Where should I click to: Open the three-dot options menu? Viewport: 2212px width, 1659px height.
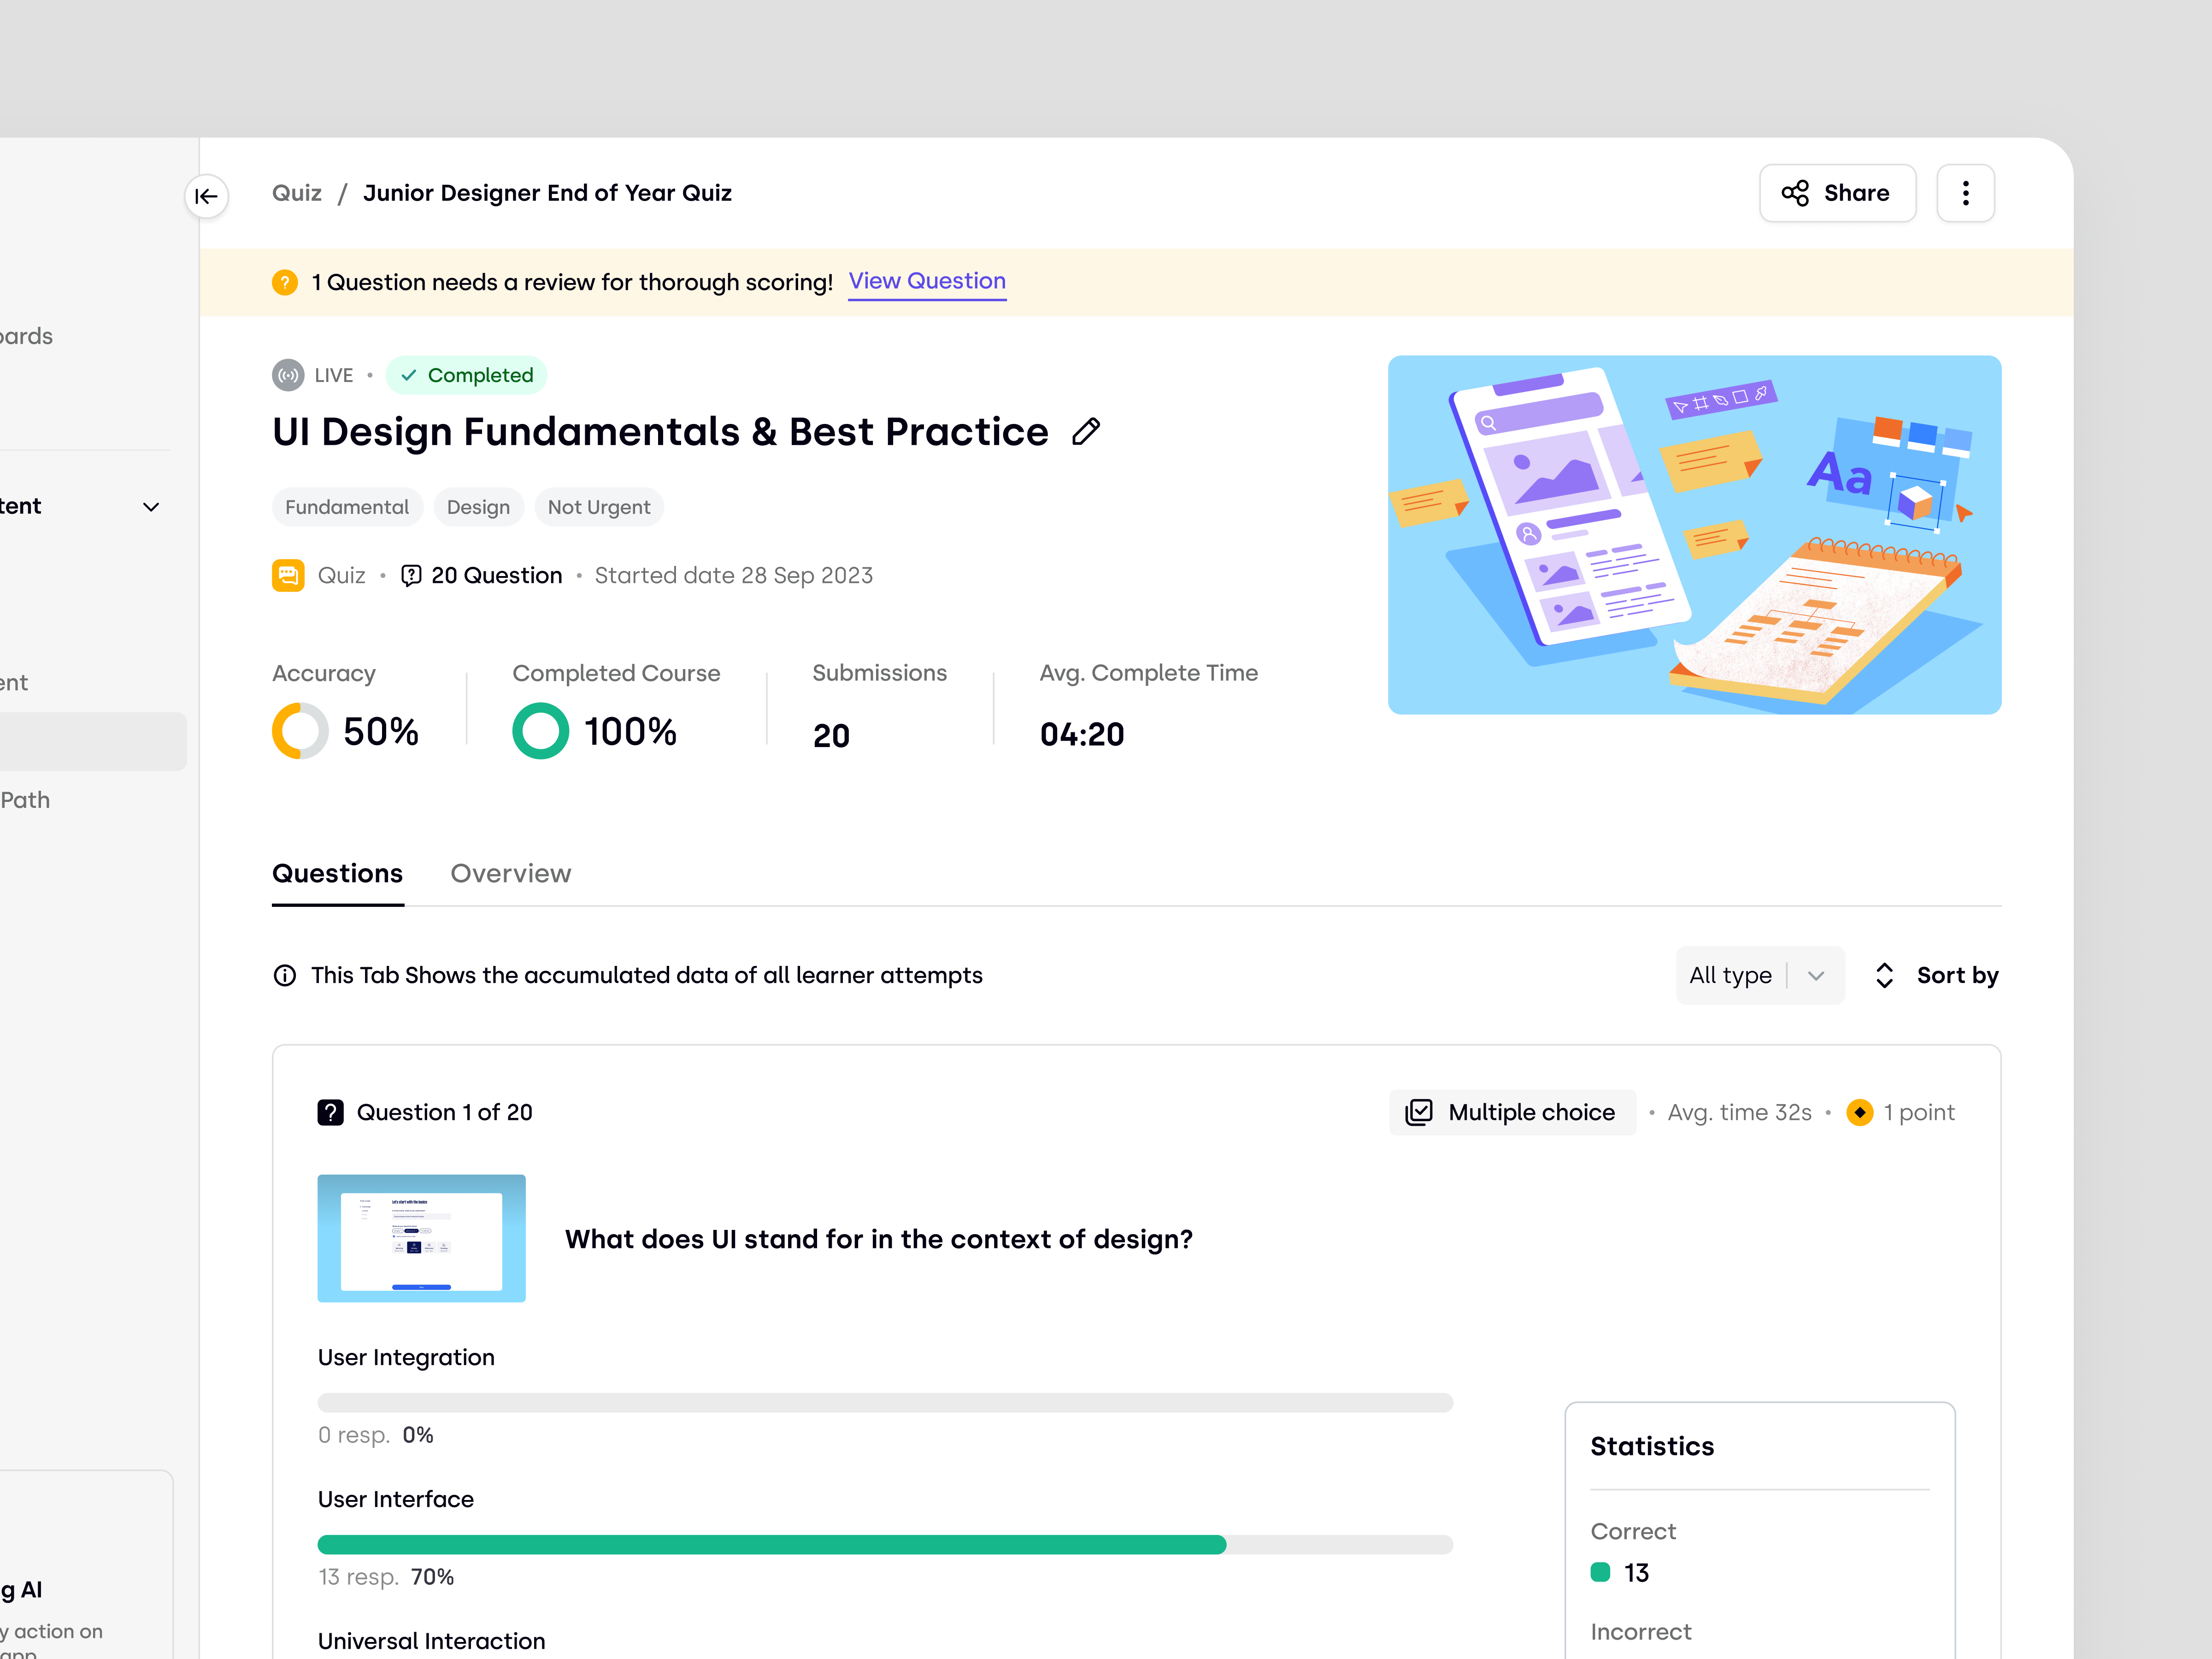pyautogui.click(x=1965, y=193)
